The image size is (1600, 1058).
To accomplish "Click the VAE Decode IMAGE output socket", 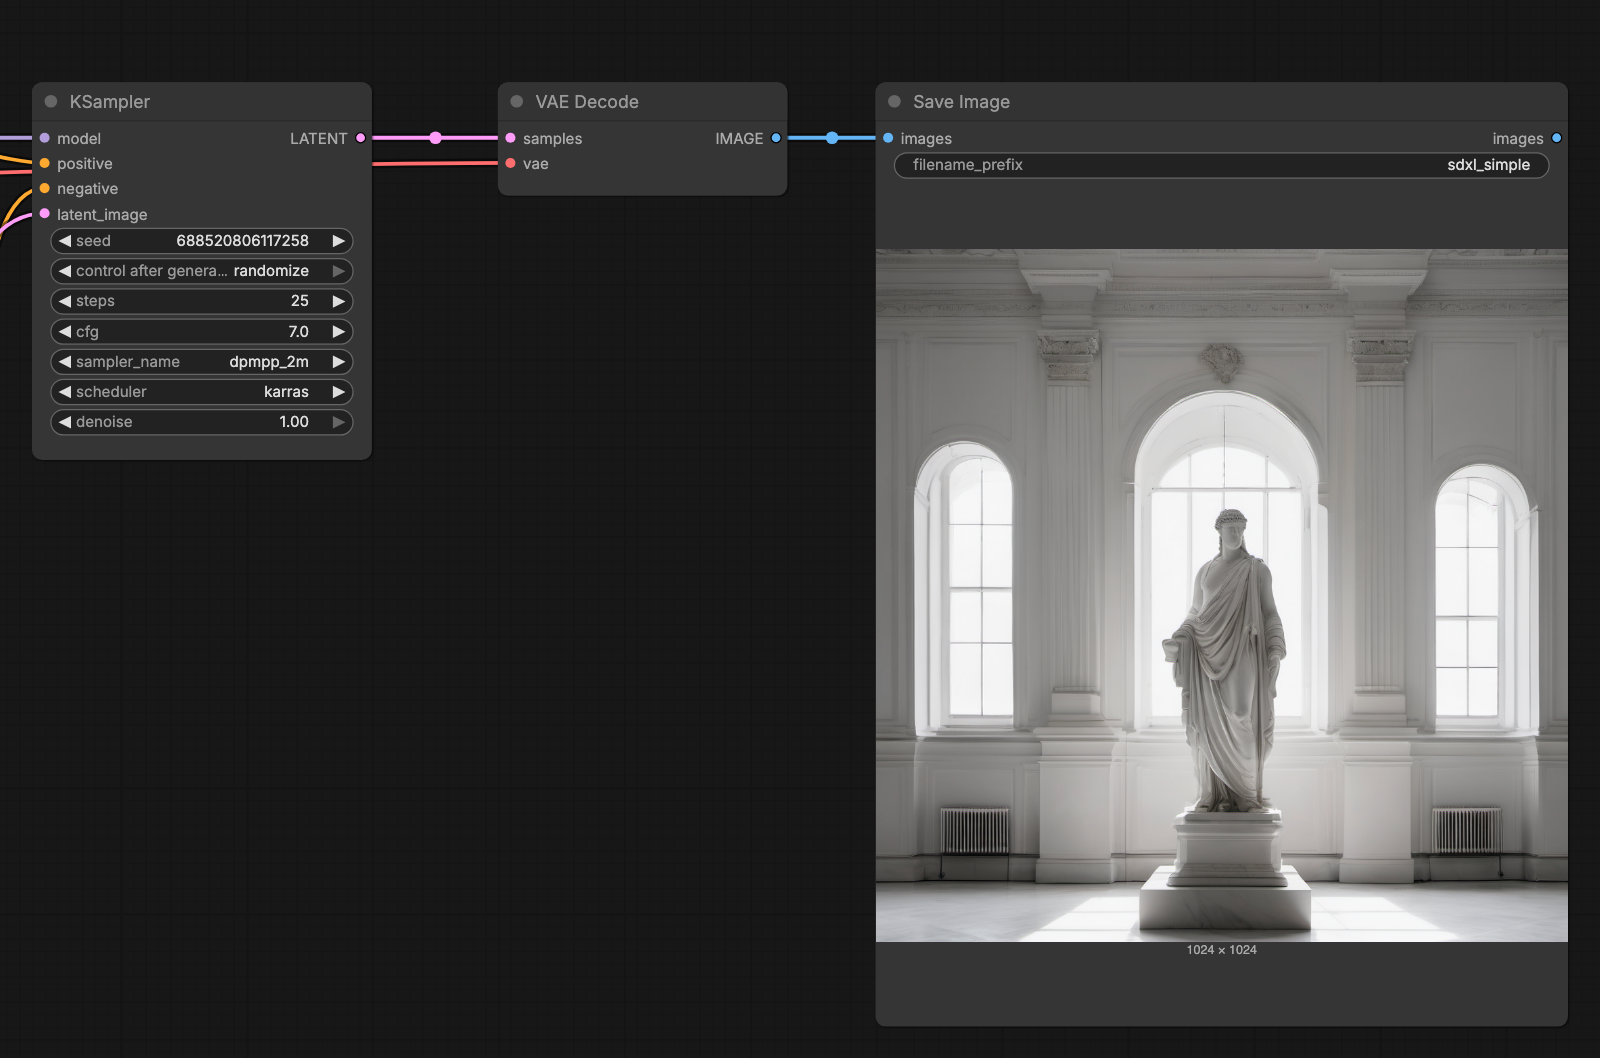I will click(x=776, y=138).
